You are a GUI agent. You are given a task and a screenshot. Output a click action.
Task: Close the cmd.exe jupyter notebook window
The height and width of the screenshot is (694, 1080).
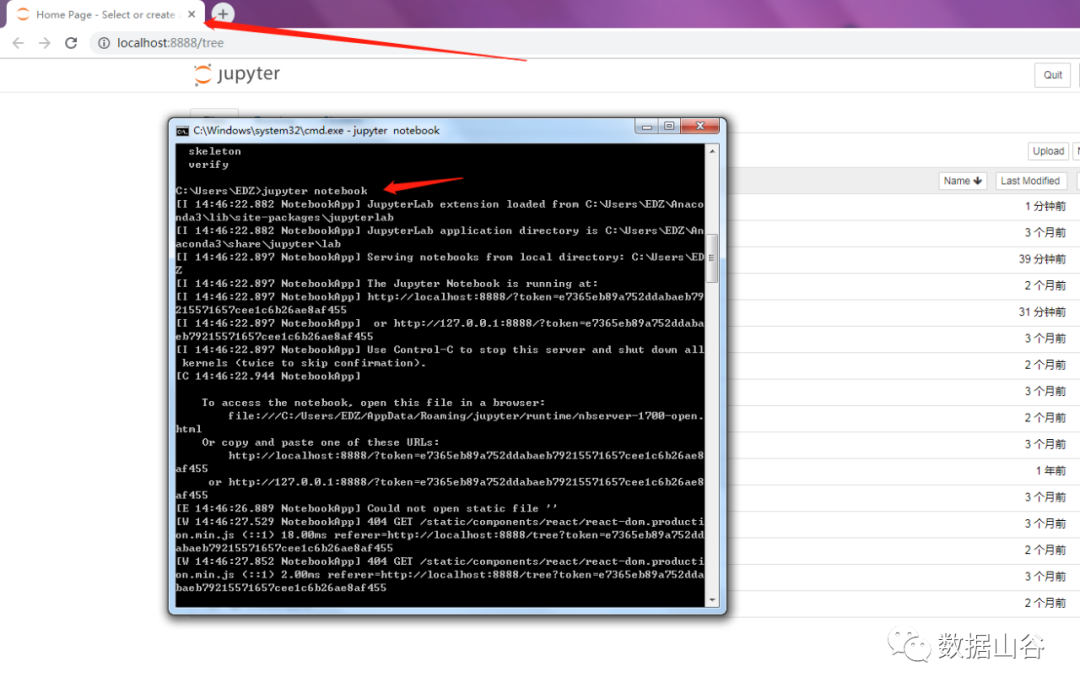(700, 126)
